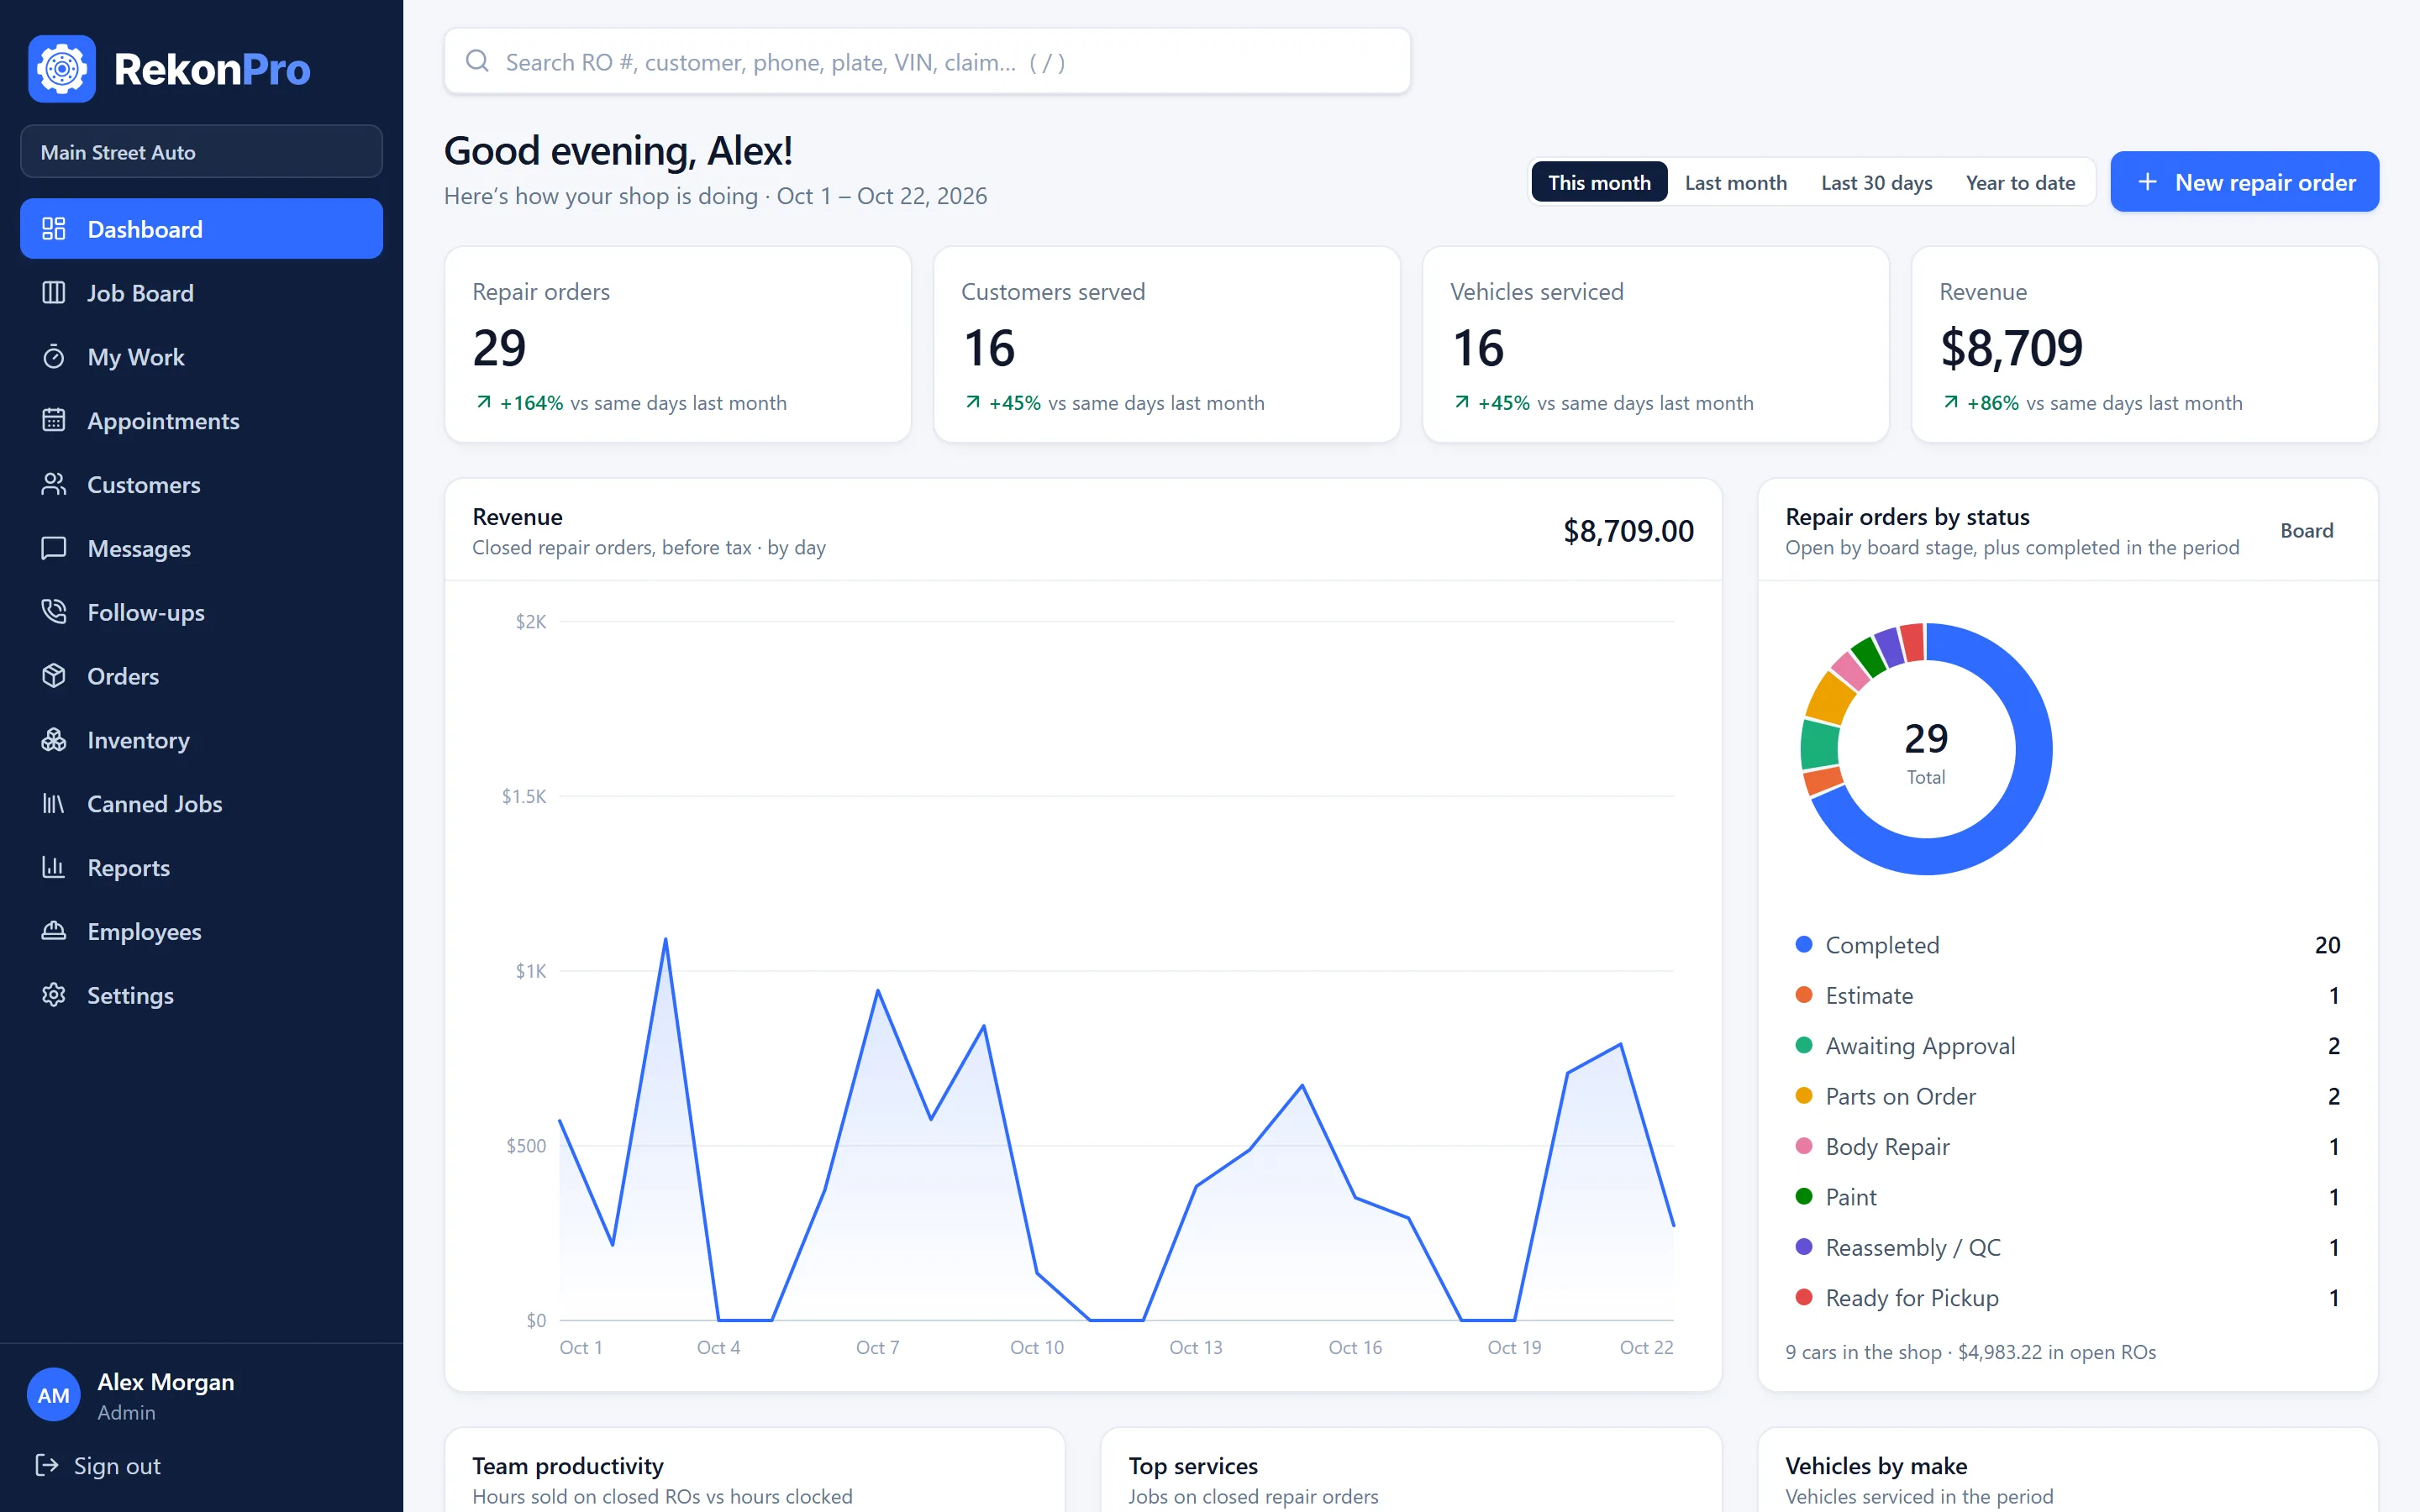Click the RekonPro gear logo icon
This screenshot has width=2420, height=1512.
[62, 69]
